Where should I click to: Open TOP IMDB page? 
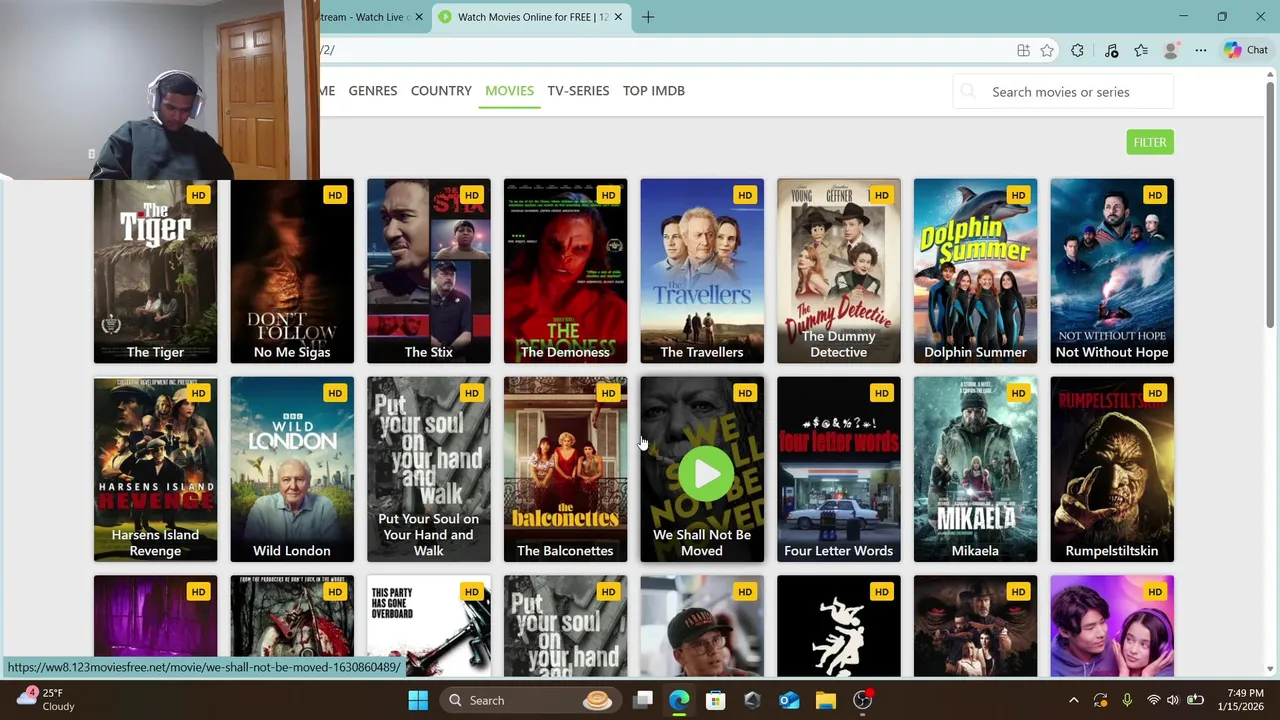click(654, 90)
